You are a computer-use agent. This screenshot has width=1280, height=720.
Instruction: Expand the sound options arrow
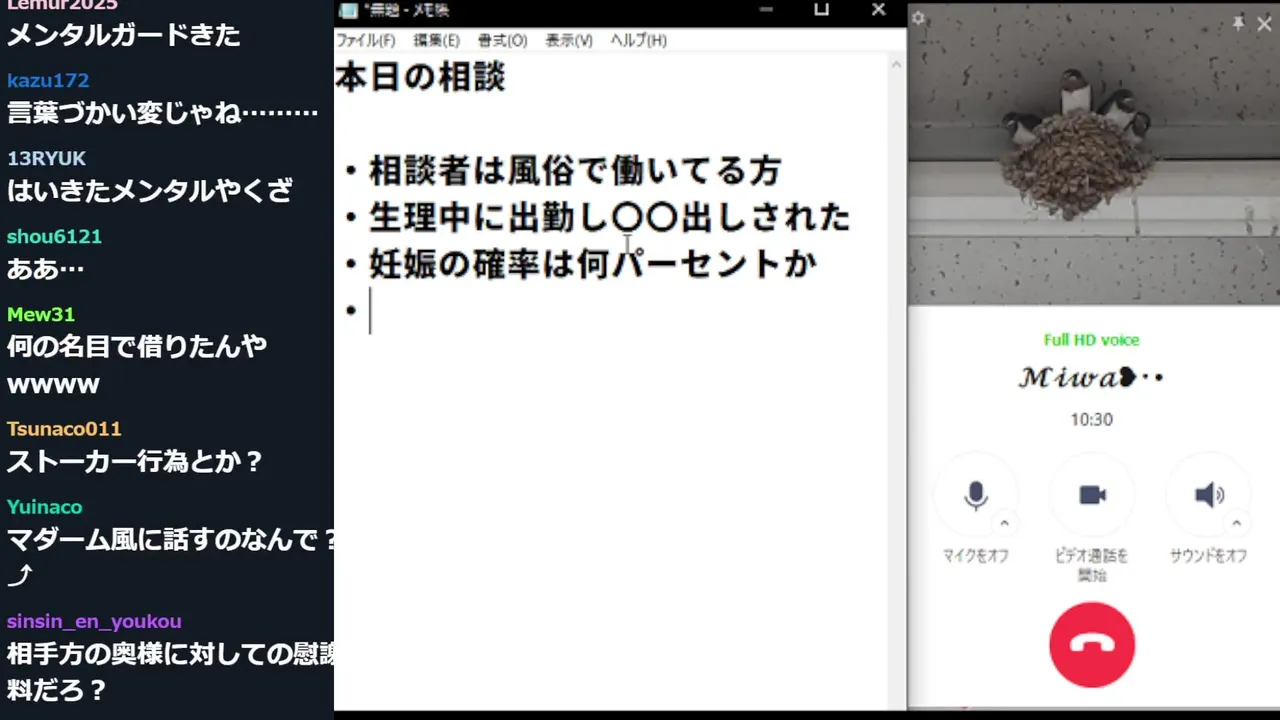(x=1237, y=523)
